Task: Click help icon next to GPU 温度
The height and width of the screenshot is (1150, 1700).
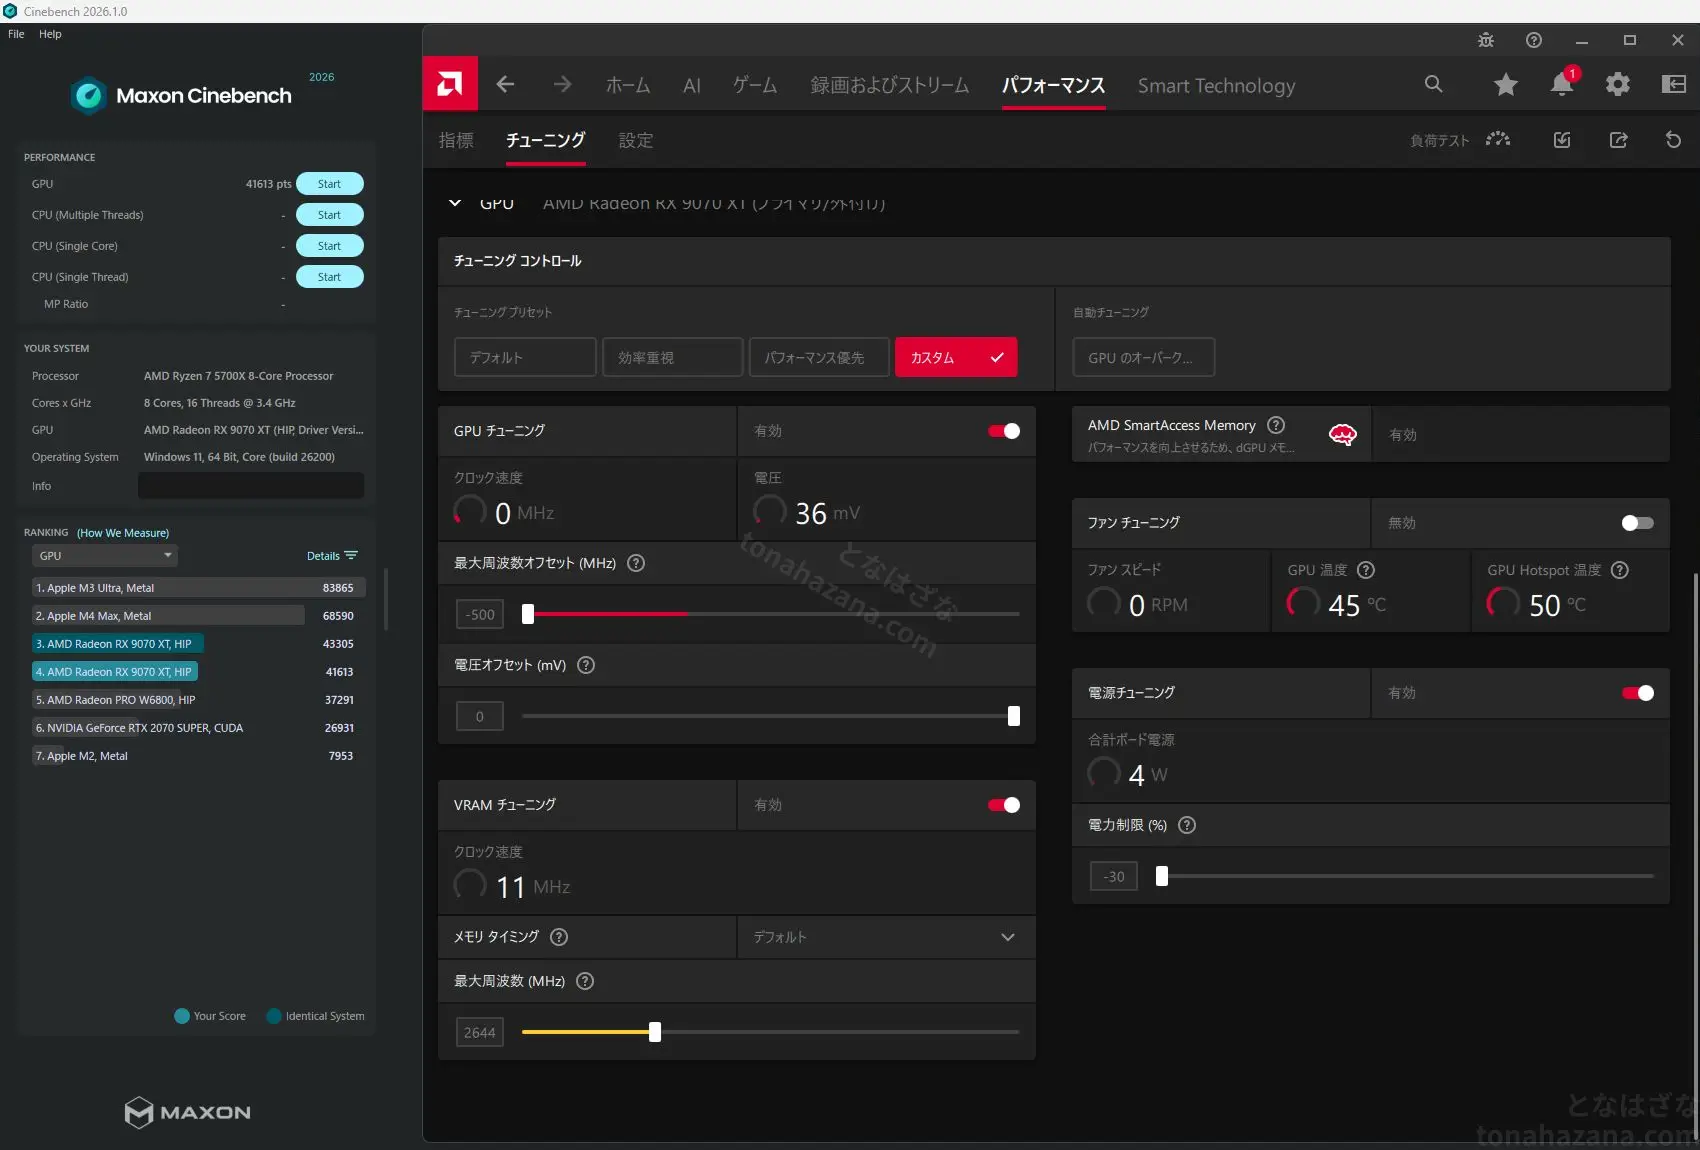Action: pyautogui.click(x=1366, y=570)
